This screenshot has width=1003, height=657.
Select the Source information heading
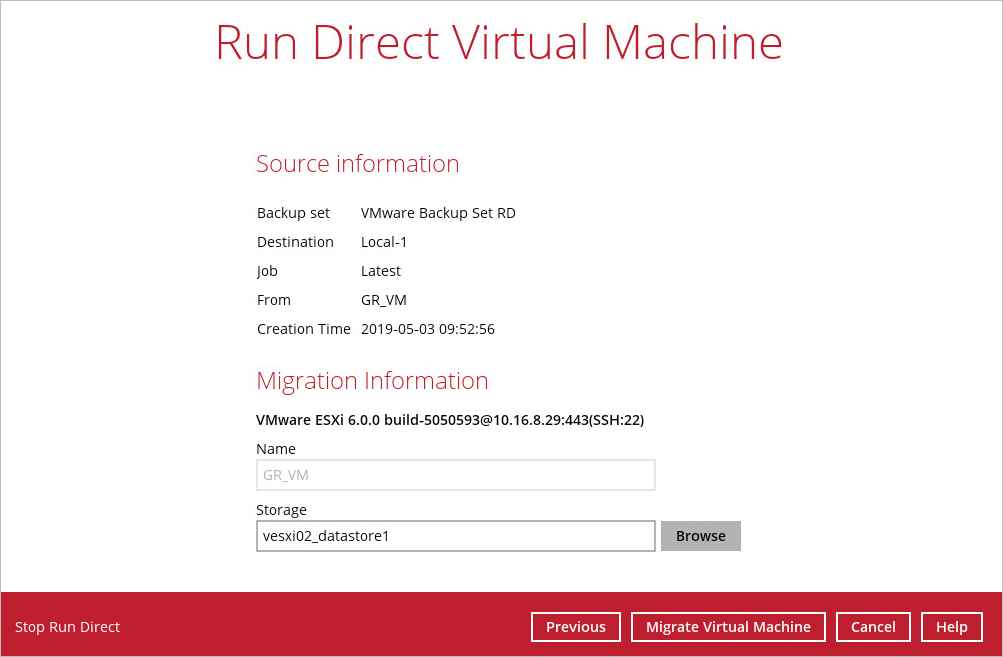tap(357, 163)
